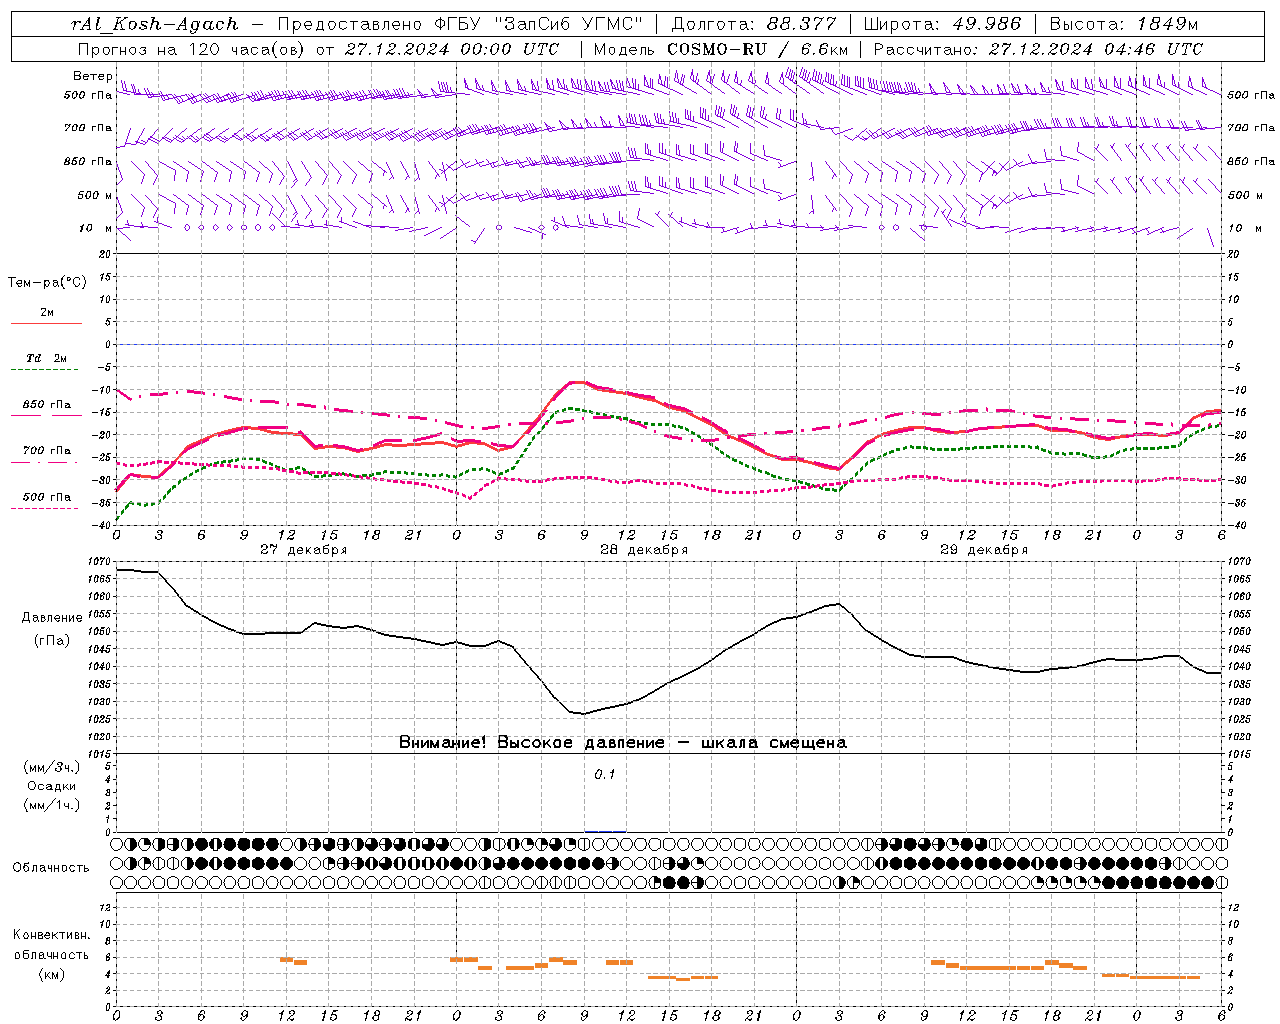
Task: Click the Ветер panel label
Action: point(92,76)
